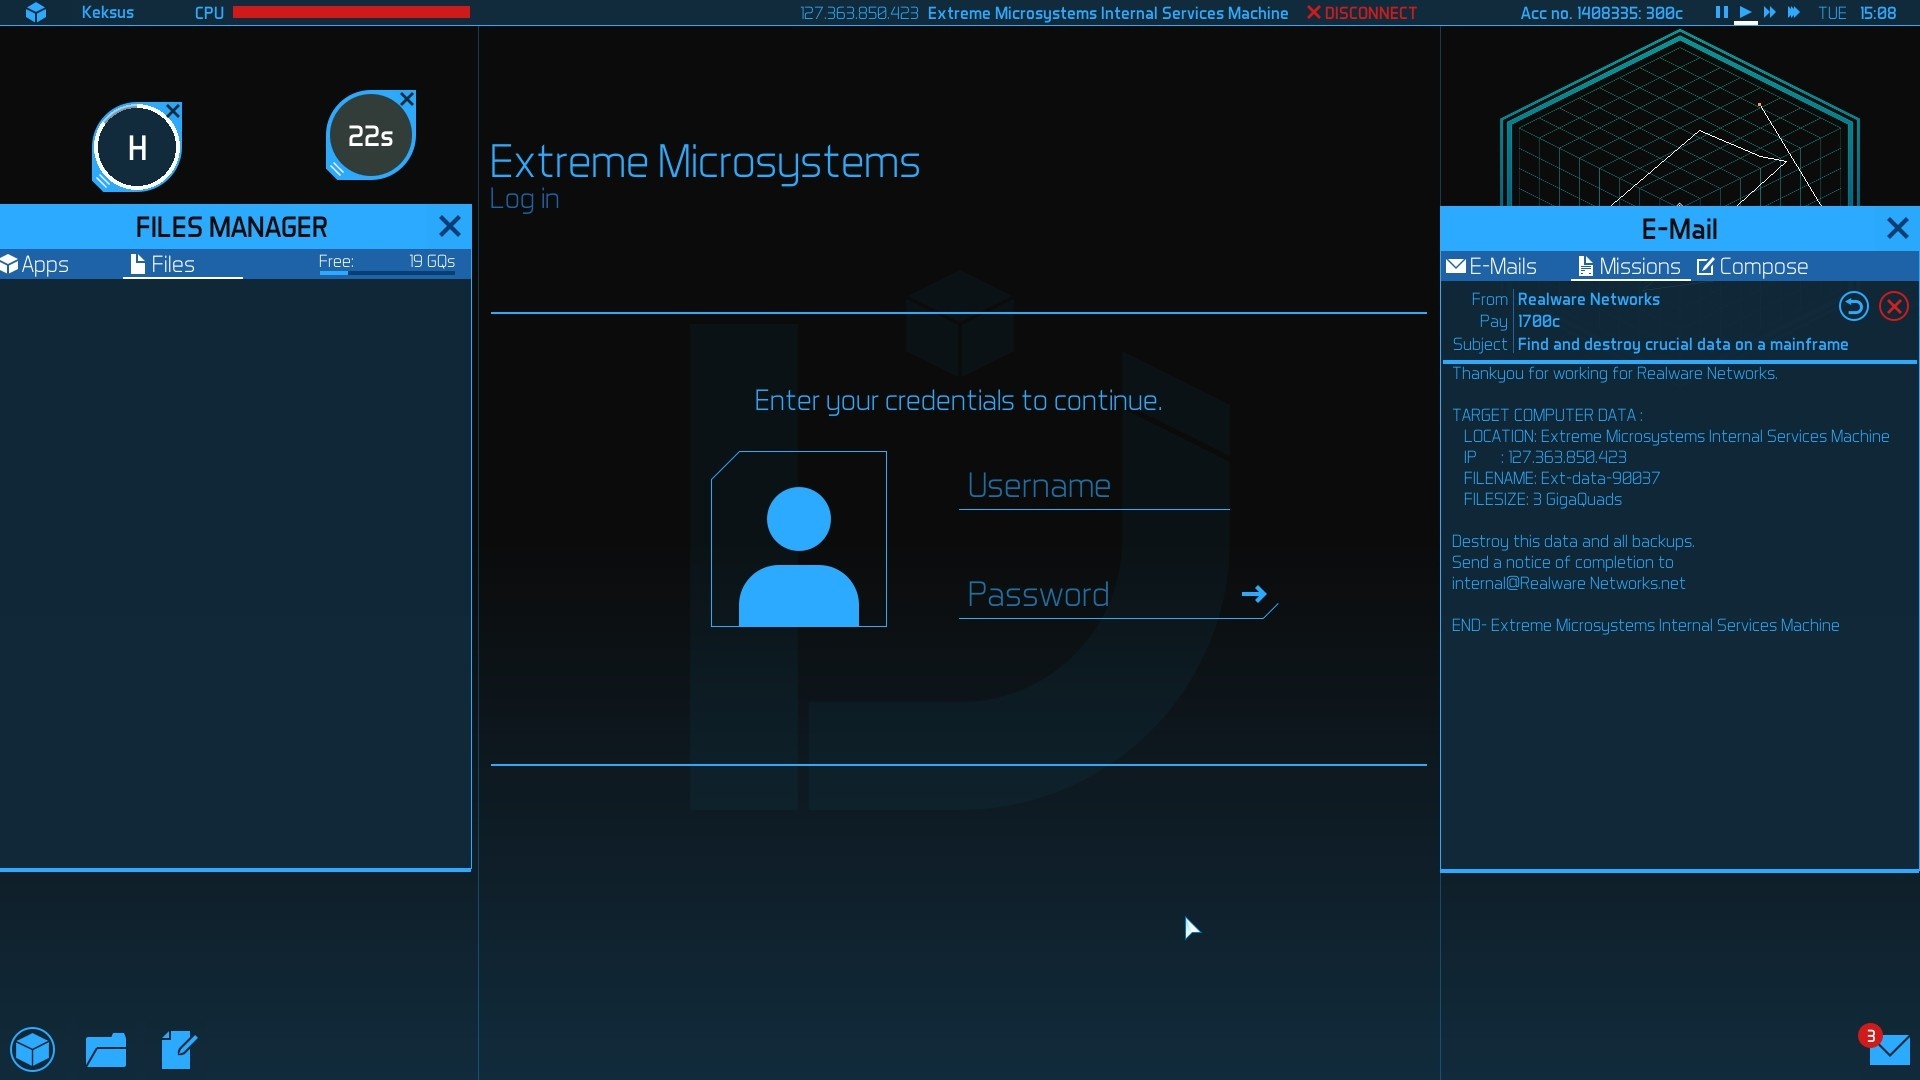The image size is (1920, 1080).
Task: Focus the Username field
Action: pos(1093,486)
